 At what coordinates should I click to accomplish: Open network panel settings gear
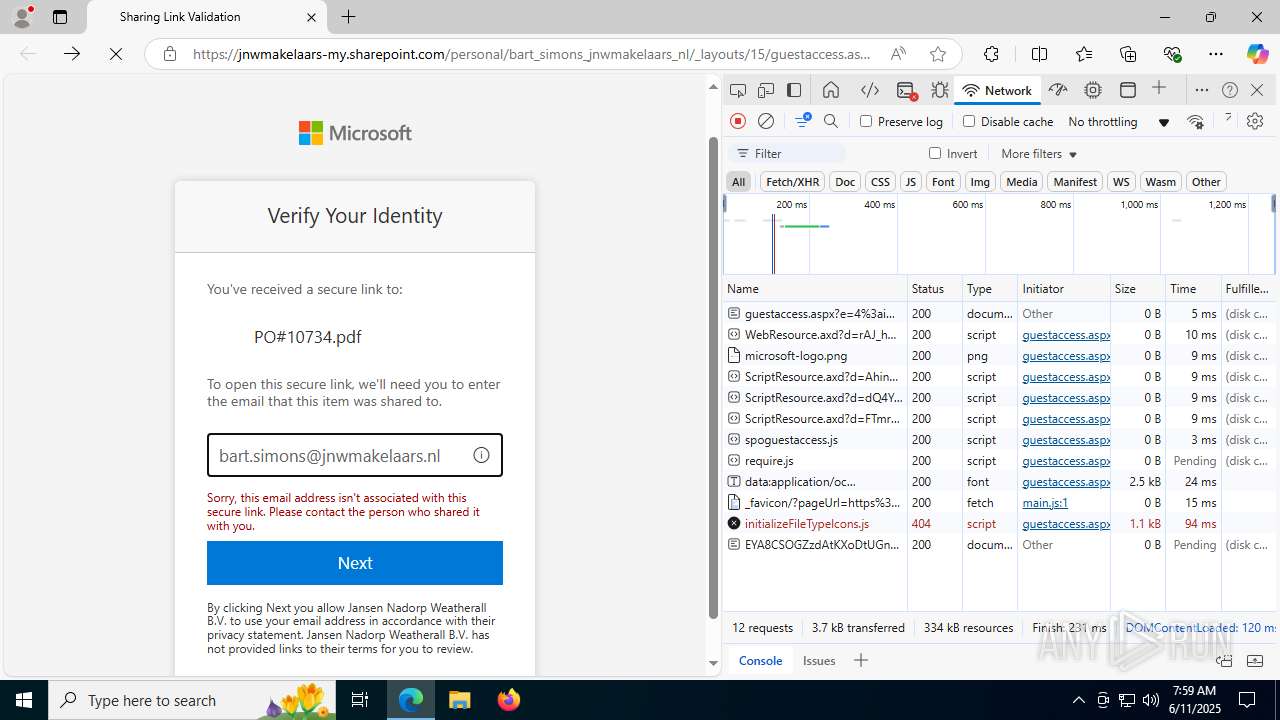tap(1255, 121)
